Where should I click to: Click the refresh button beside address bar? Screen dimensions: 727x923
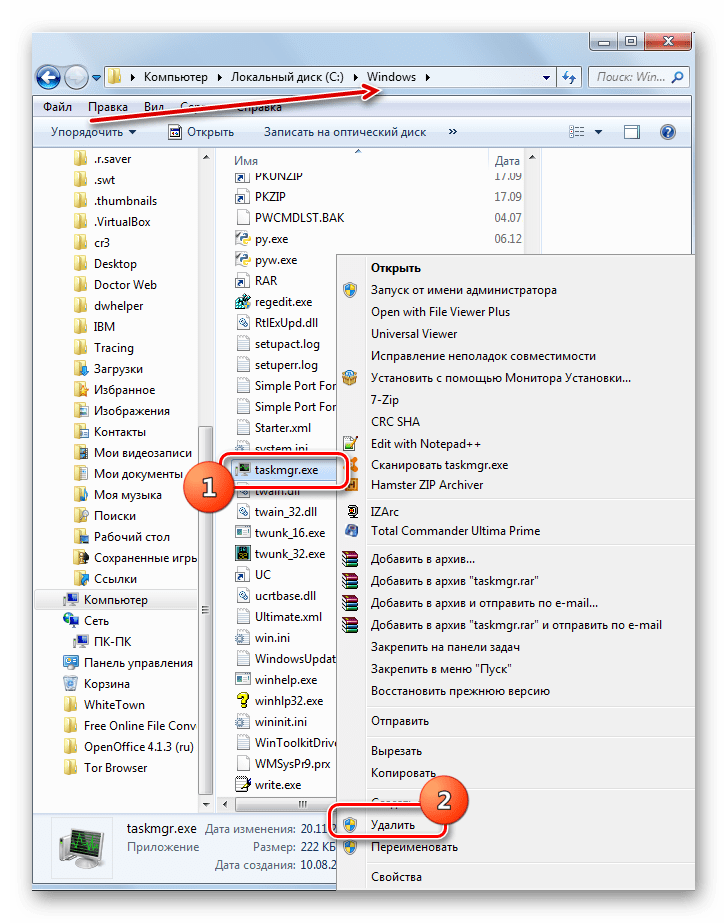pyautogui.click(x=569, y=77)
